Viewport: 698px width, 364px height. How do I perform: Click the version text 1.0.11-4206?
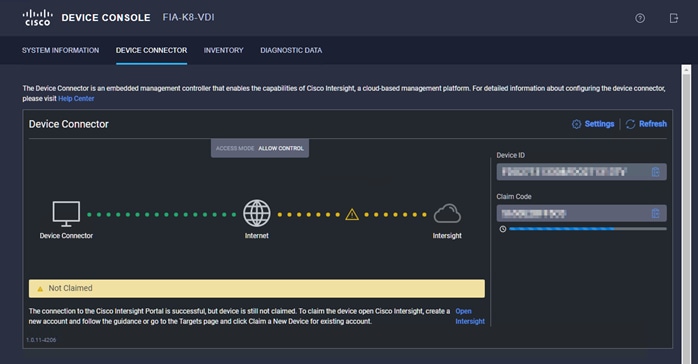pos(41,340)
